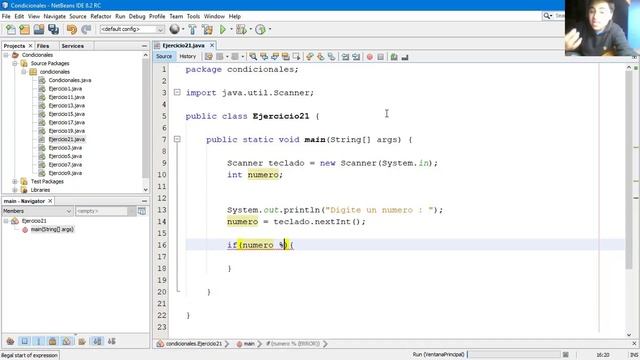Click the New Project toolbar icon

pyautogui.click(x=24, y=29)
